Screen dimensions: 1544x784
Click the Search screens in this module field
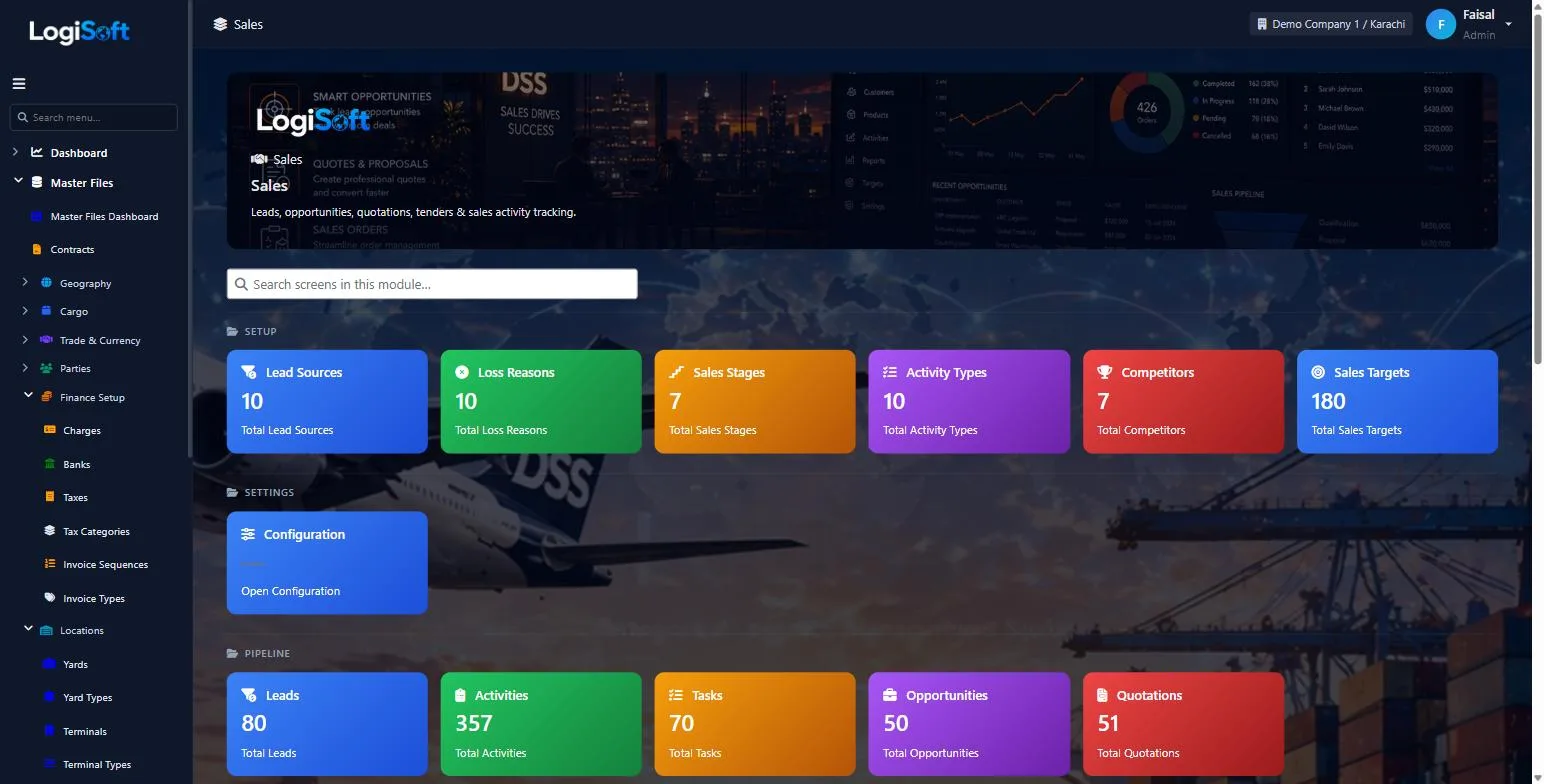[432, 284]
